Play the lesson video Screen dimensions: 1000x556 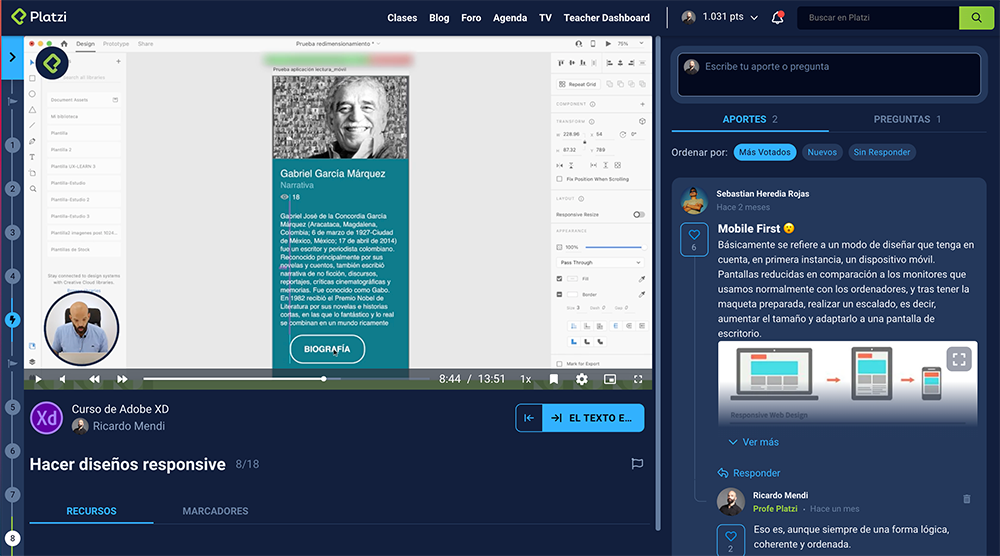[38, 380]
